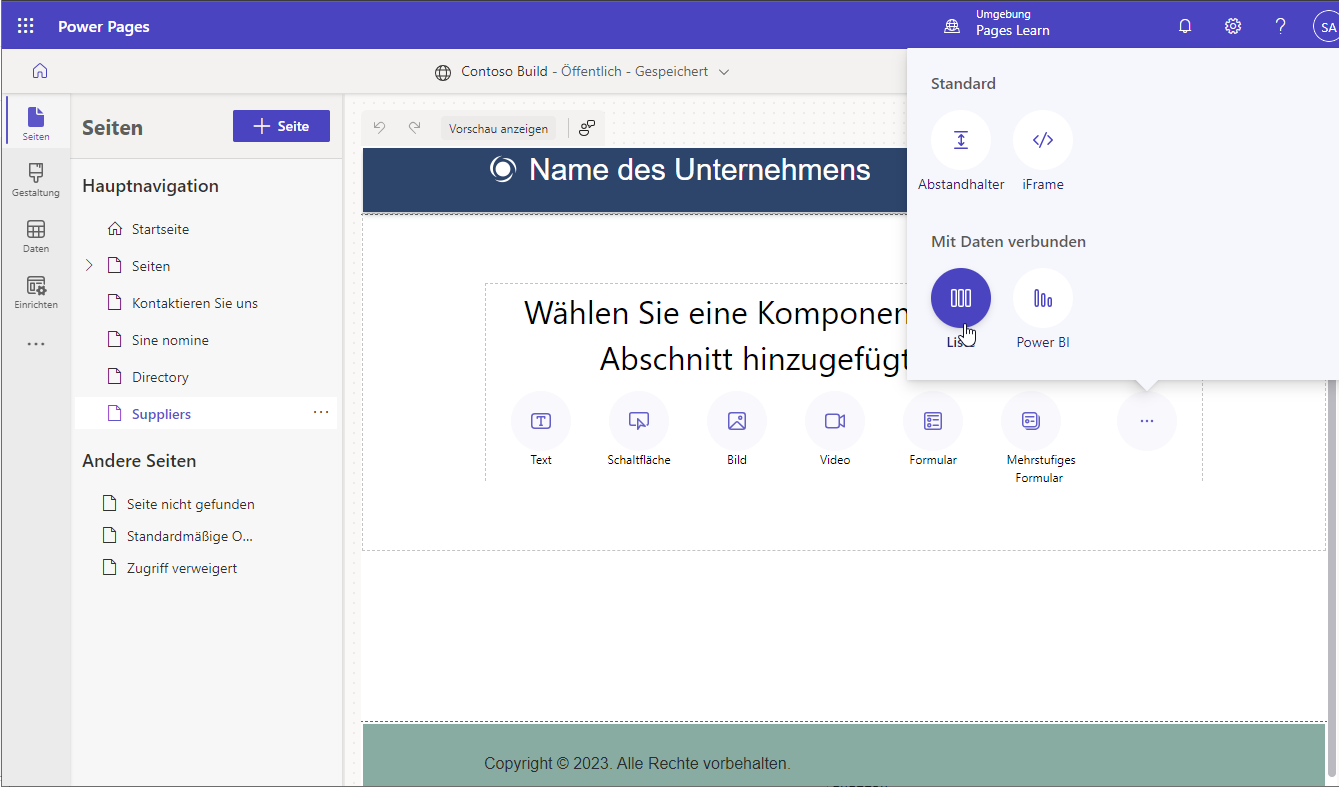Open the notifications bell
Image resolution: width=1339 pixels, height=787 pixels.
pyautogui.click(x=1185, y=26)
